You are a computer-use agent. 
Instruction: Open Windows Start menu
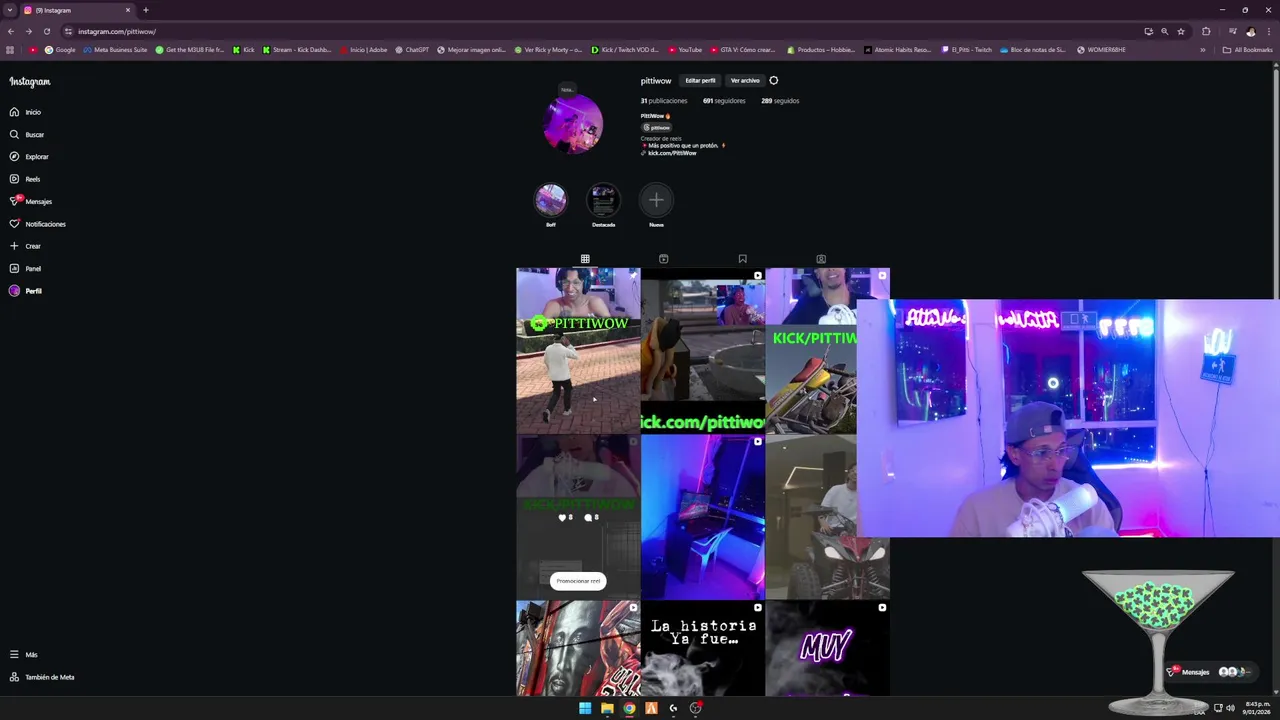pos(585,708)
